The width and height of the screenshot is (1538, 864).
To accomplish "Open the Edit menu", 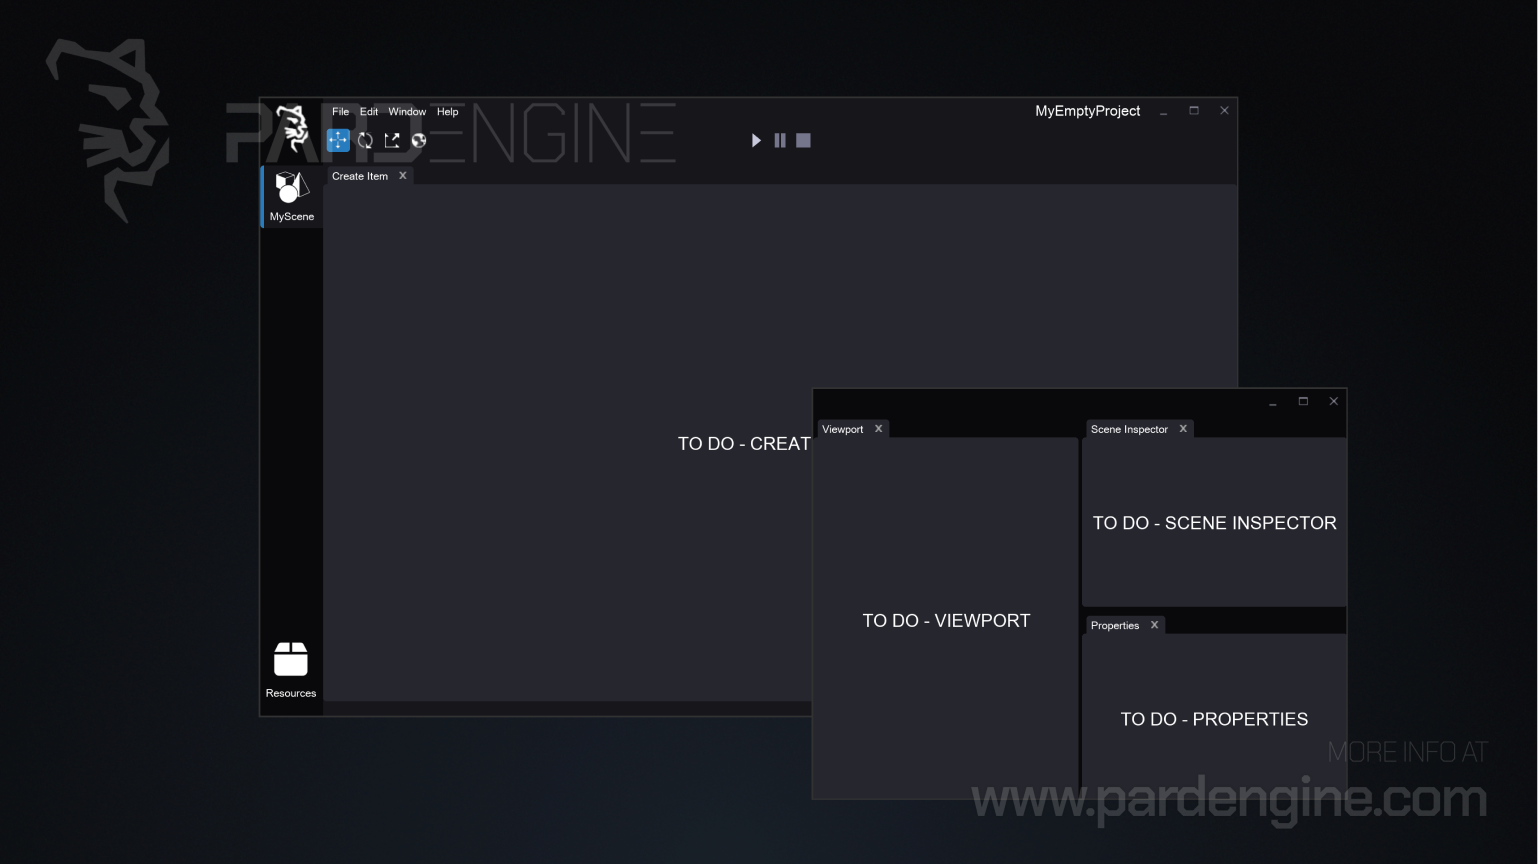I will tap(369, 112).
